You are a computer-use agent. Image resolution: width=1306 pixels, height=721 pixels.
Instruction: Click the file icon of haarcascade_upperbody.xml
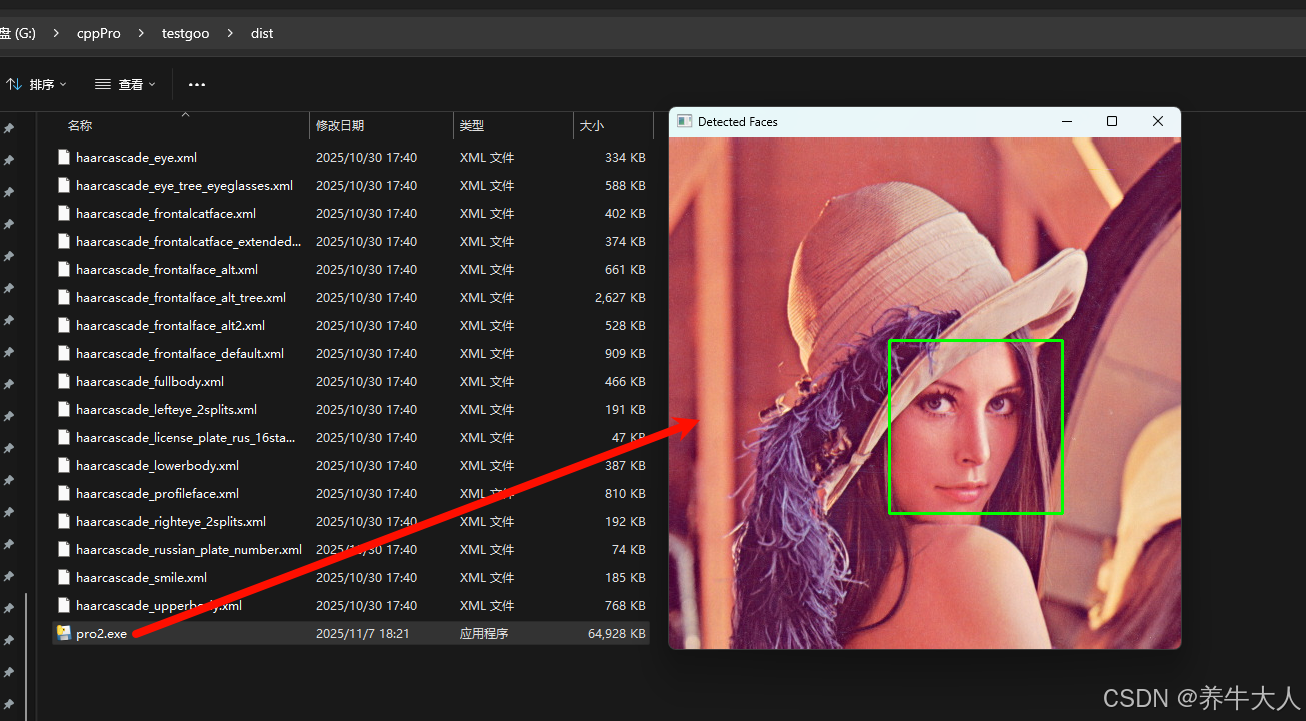(x=64, y=605)
